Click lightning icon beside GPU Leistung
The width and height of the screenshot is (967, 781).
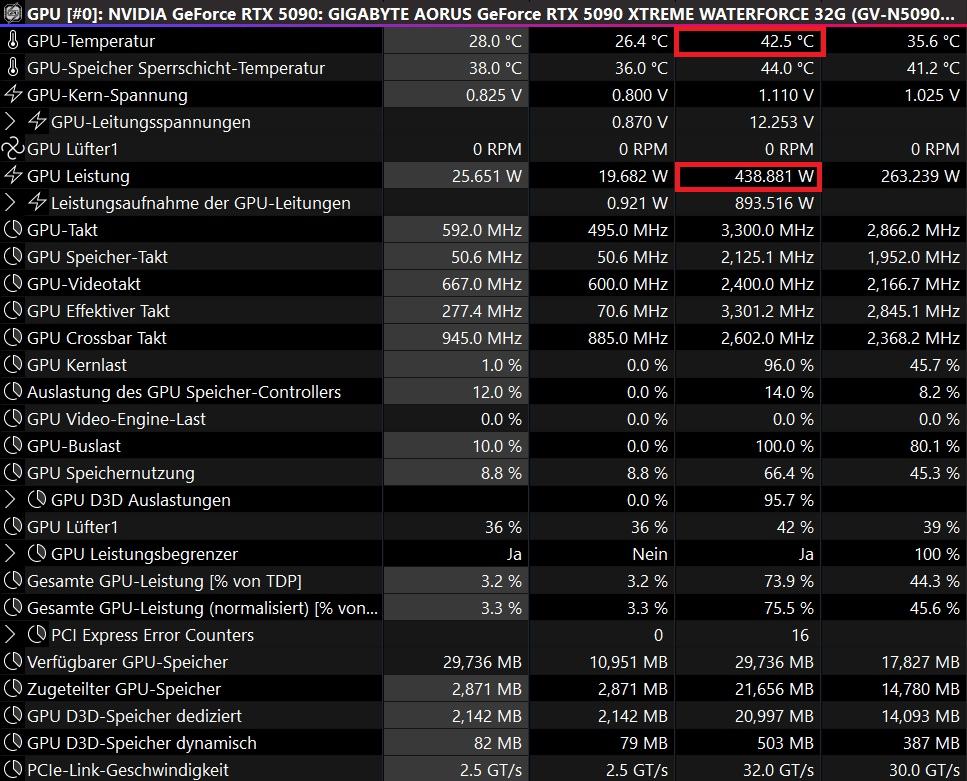[13, 176]
